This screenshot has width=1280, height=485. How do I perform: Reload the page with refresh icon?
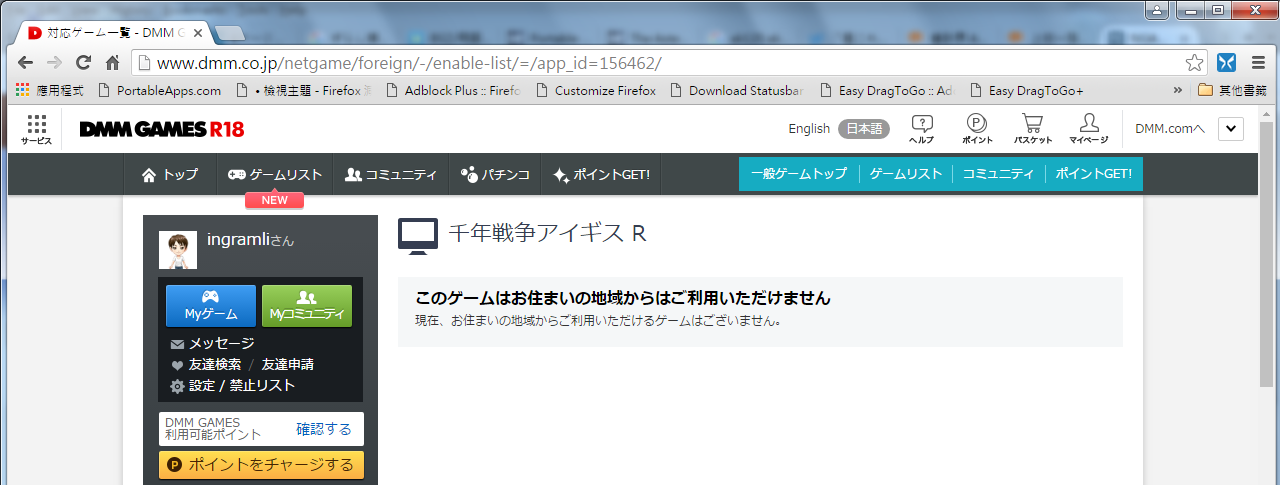83,62
